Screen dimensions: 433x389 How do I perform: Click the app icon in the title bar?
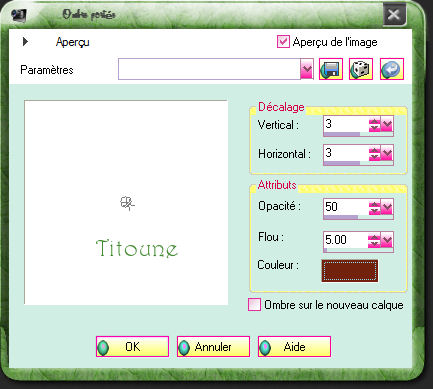18,15
